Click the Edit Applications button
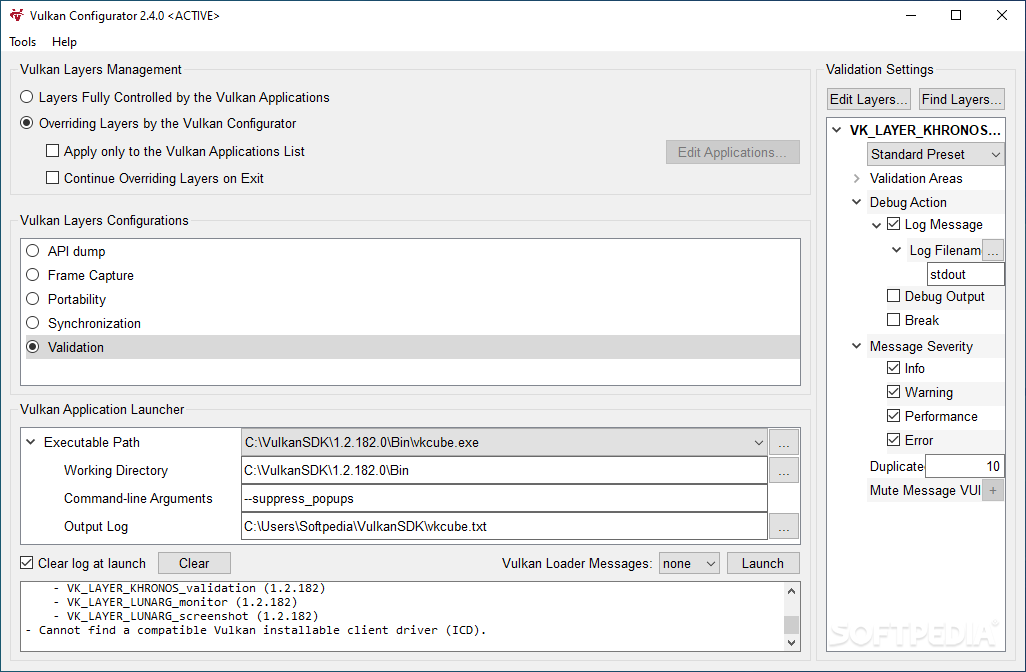 coord(732,152)
